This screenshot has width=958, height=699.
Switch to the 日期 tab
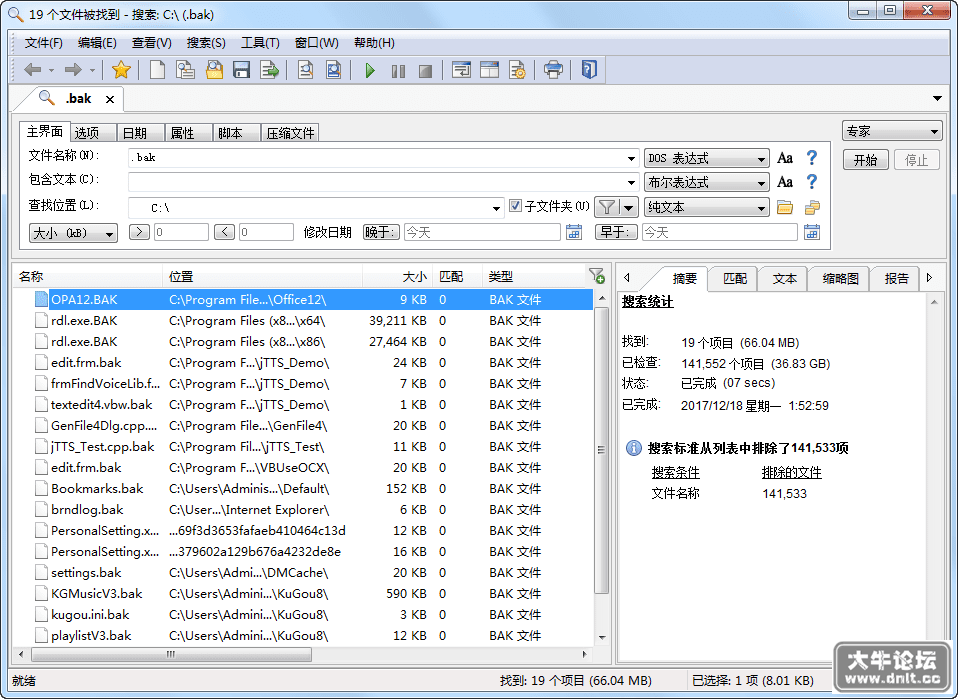141,133
